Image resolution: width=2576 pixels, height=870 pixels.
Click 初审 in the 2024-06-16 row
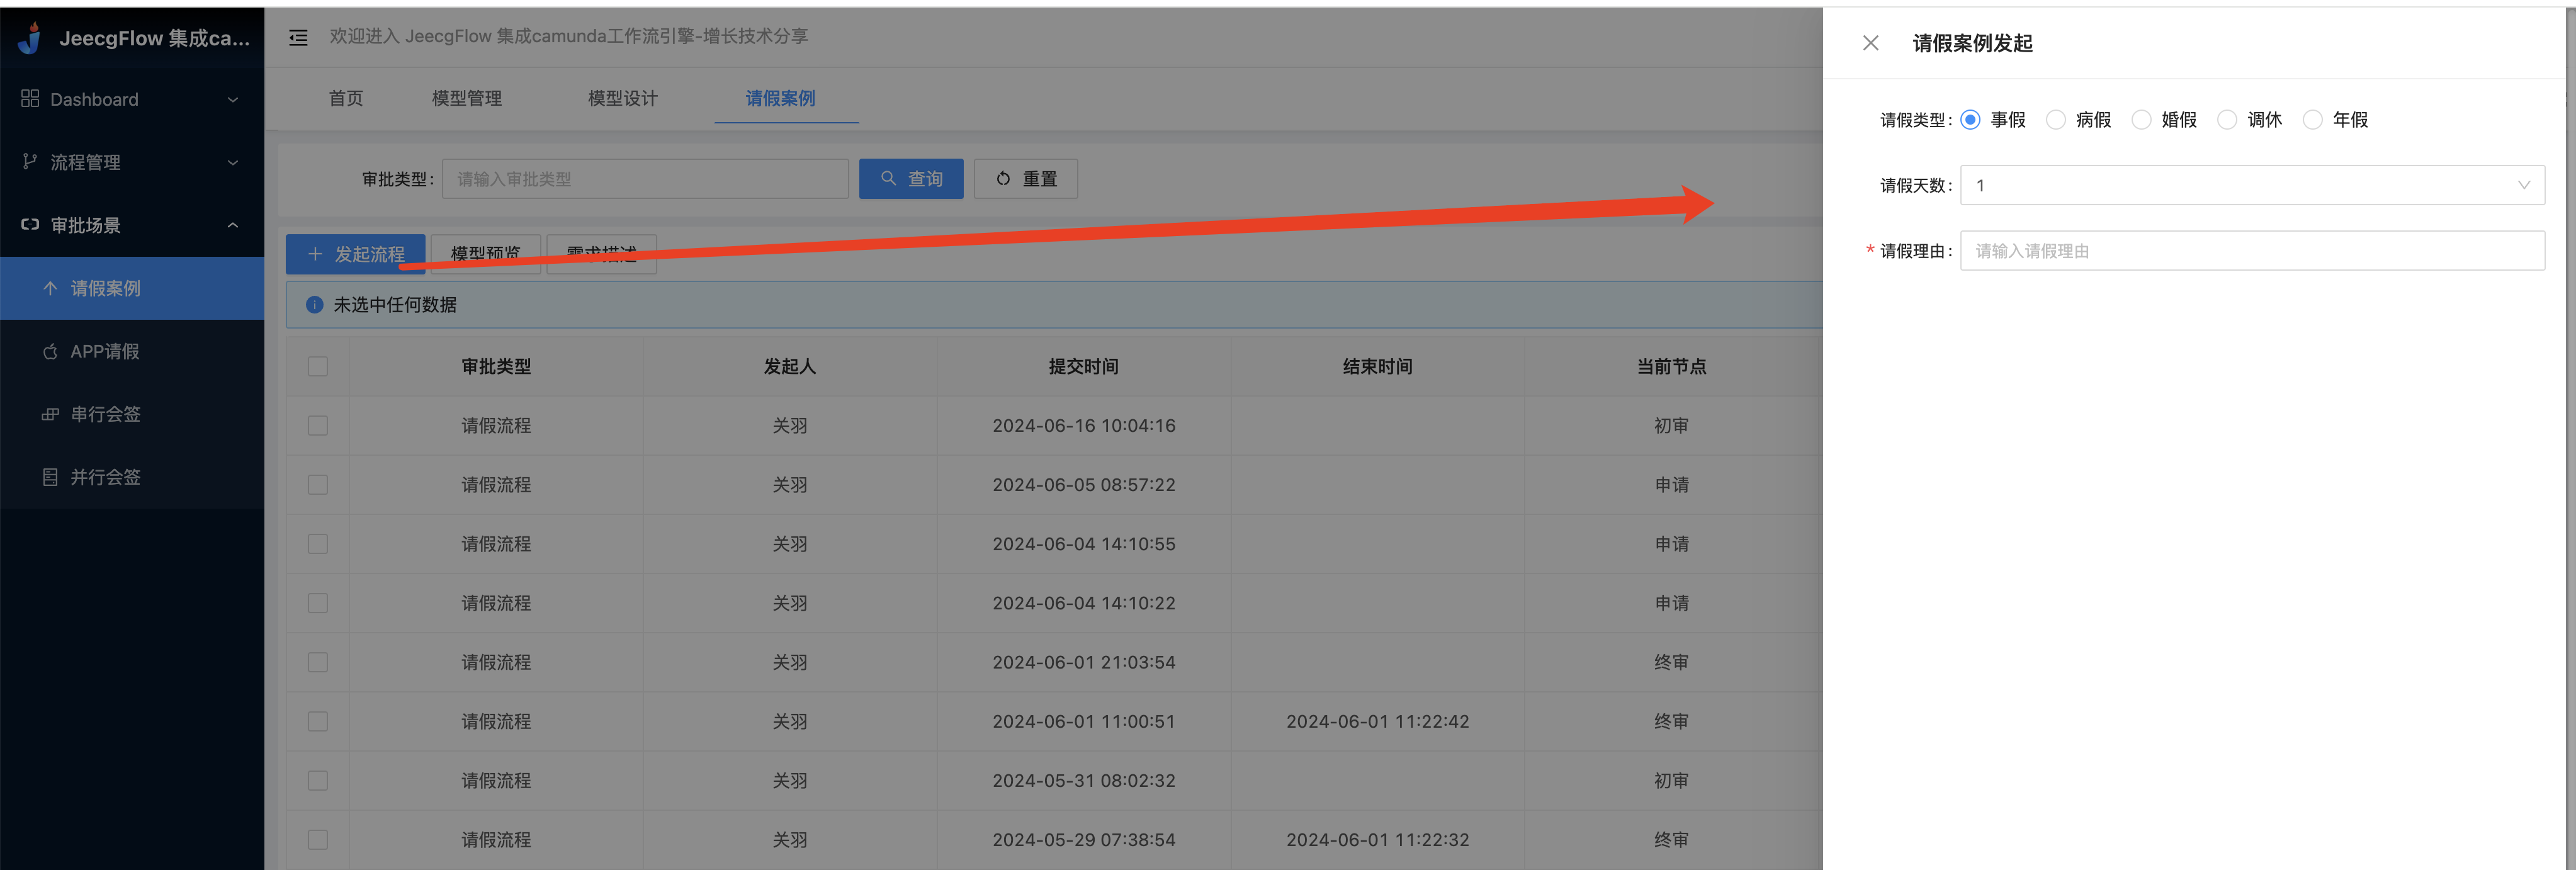1672,425
